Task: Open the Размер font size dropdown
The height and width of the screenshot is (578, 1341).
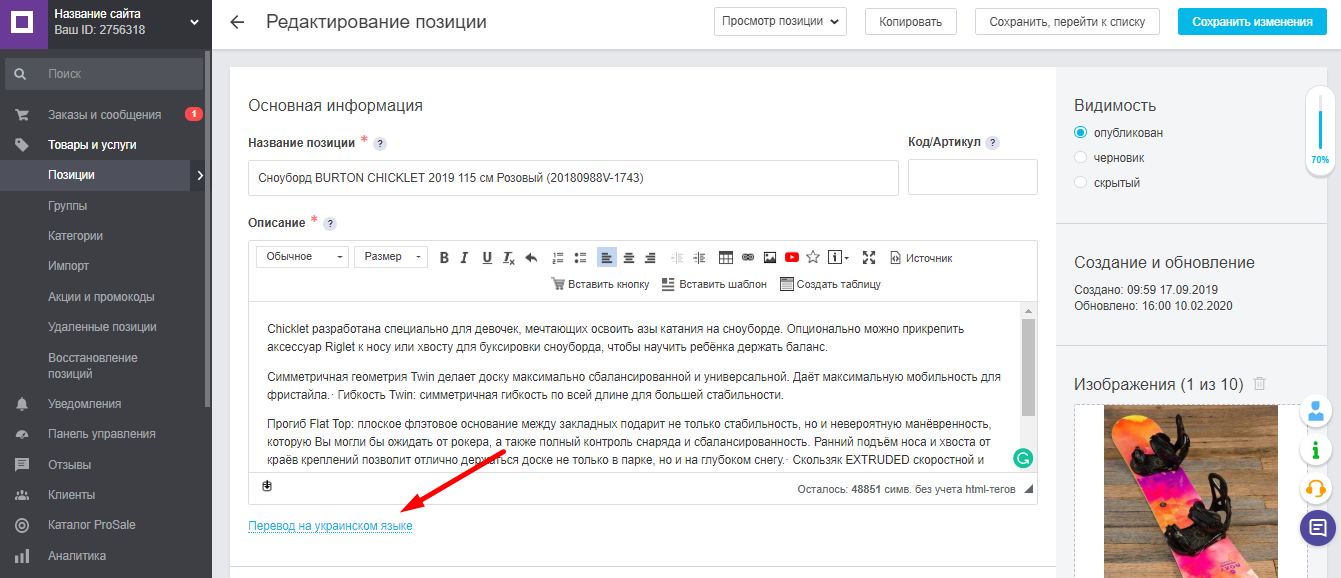Action: click(x=391, y=257)
